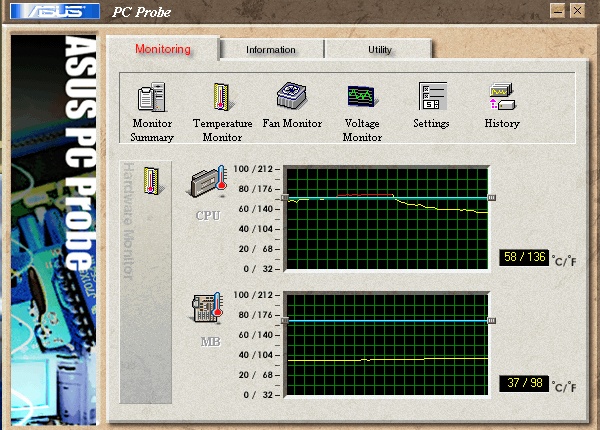The image size is (600, 430).
Task: Open the Temperature Monitor icon
Action: point(222,97)
